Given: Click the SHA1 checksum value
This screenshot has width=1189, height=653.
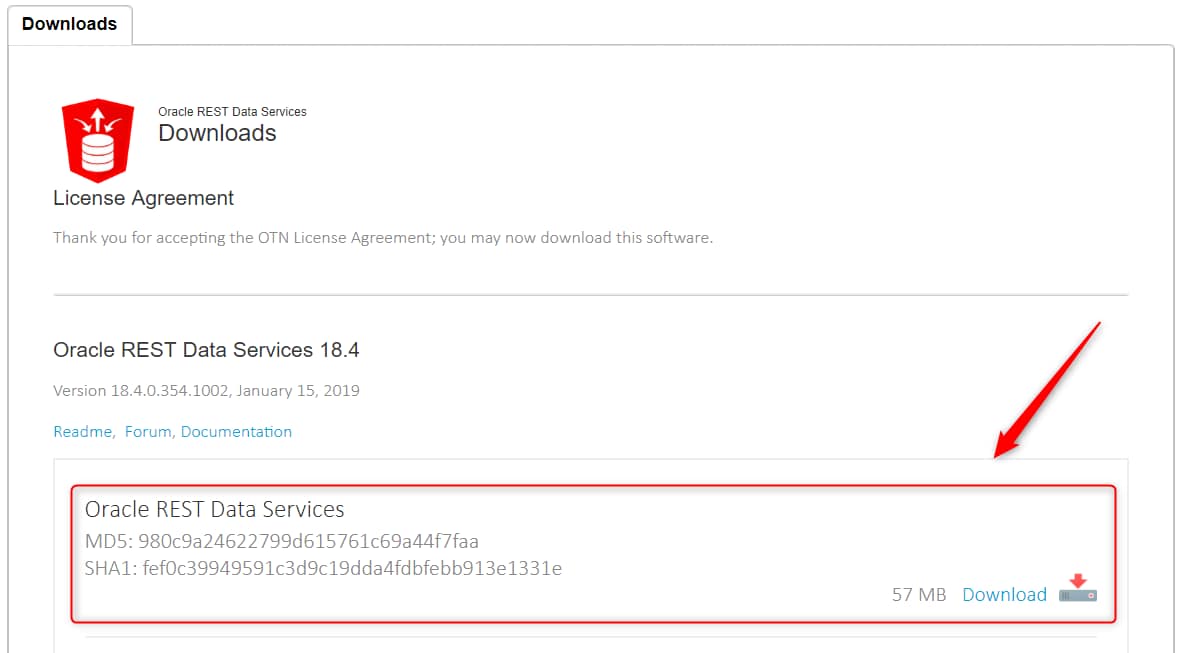Looking at the screenshot, I should [352, 569].
